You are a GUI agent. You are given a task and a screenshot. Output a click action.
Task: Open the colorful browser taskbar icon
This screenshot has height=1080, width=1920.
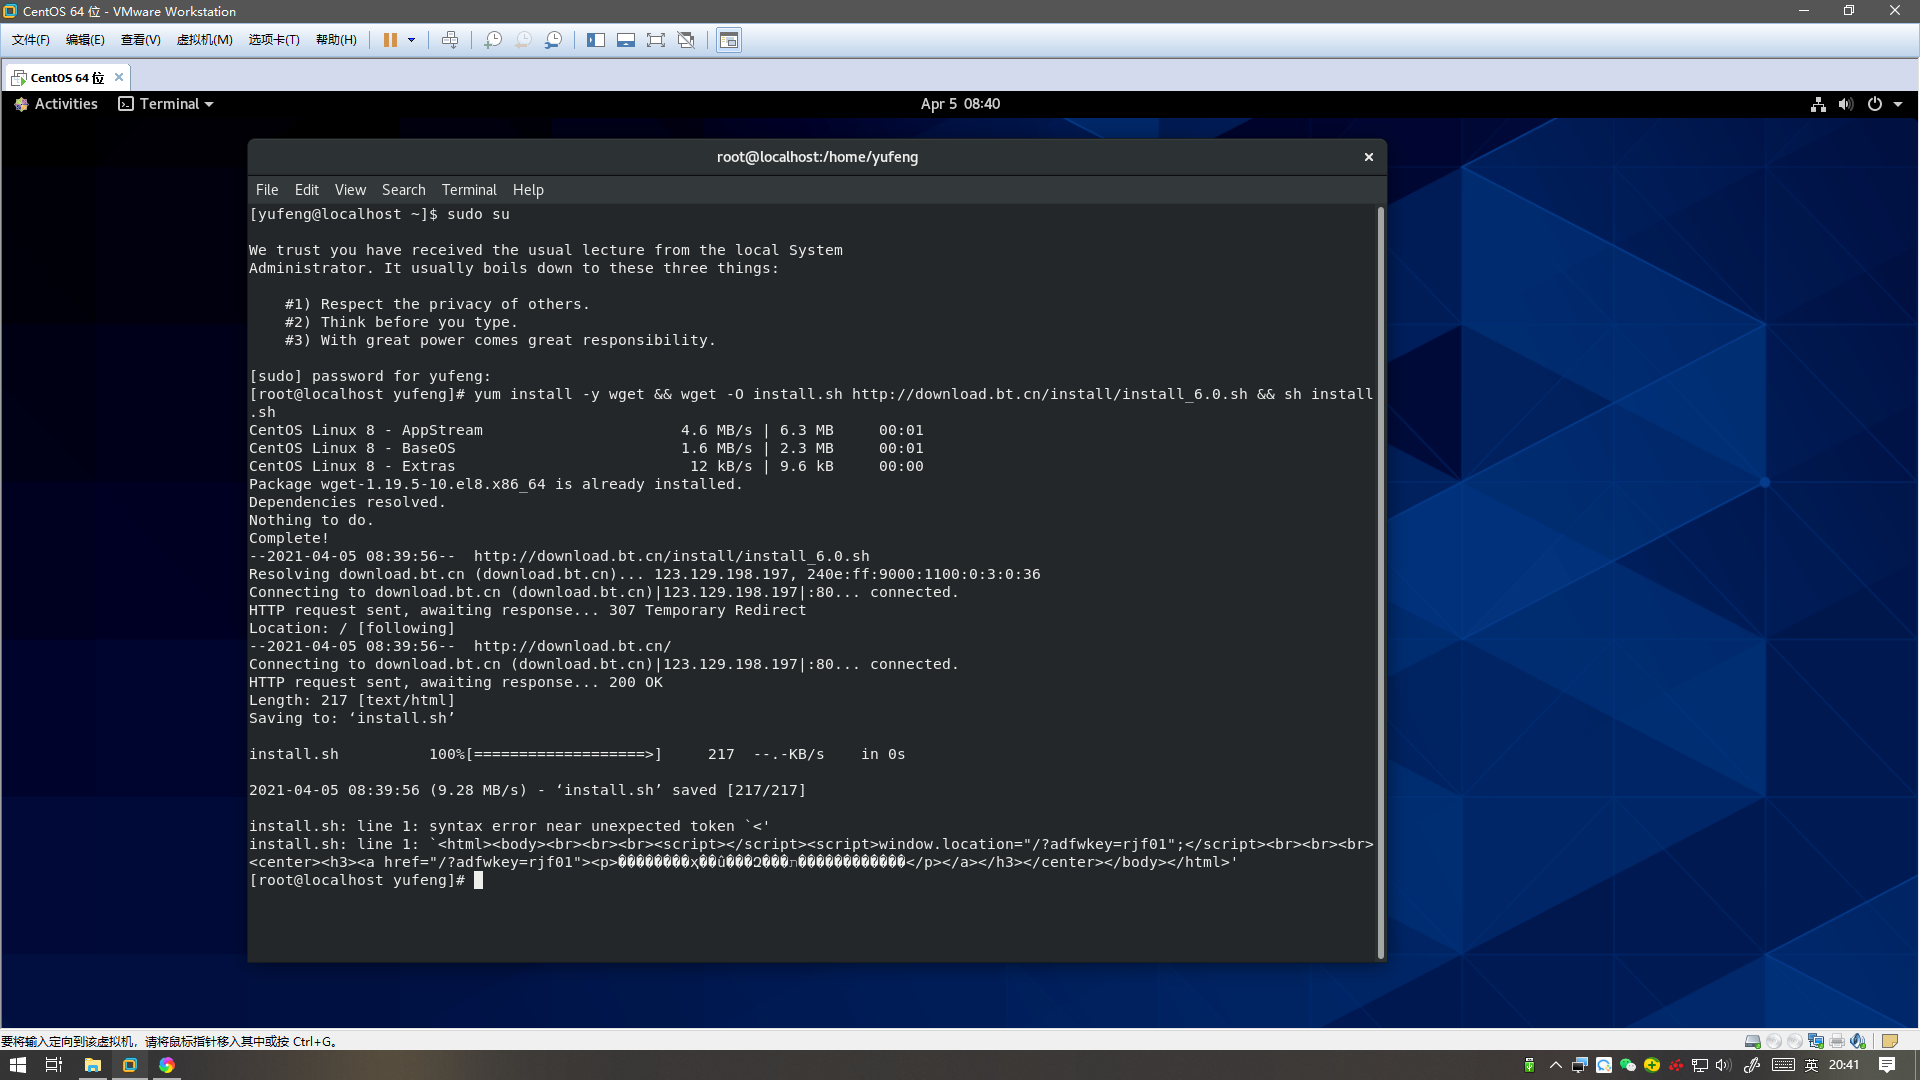pyautogui.click(x=167, y=1065)
